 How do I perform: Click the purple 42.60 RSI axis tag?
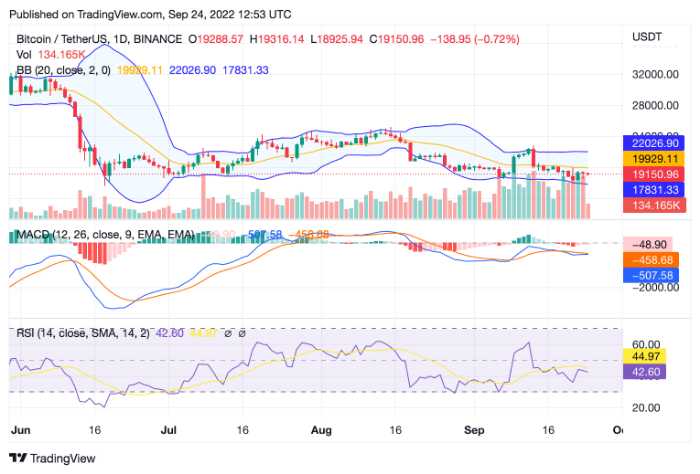coord(645,372)
